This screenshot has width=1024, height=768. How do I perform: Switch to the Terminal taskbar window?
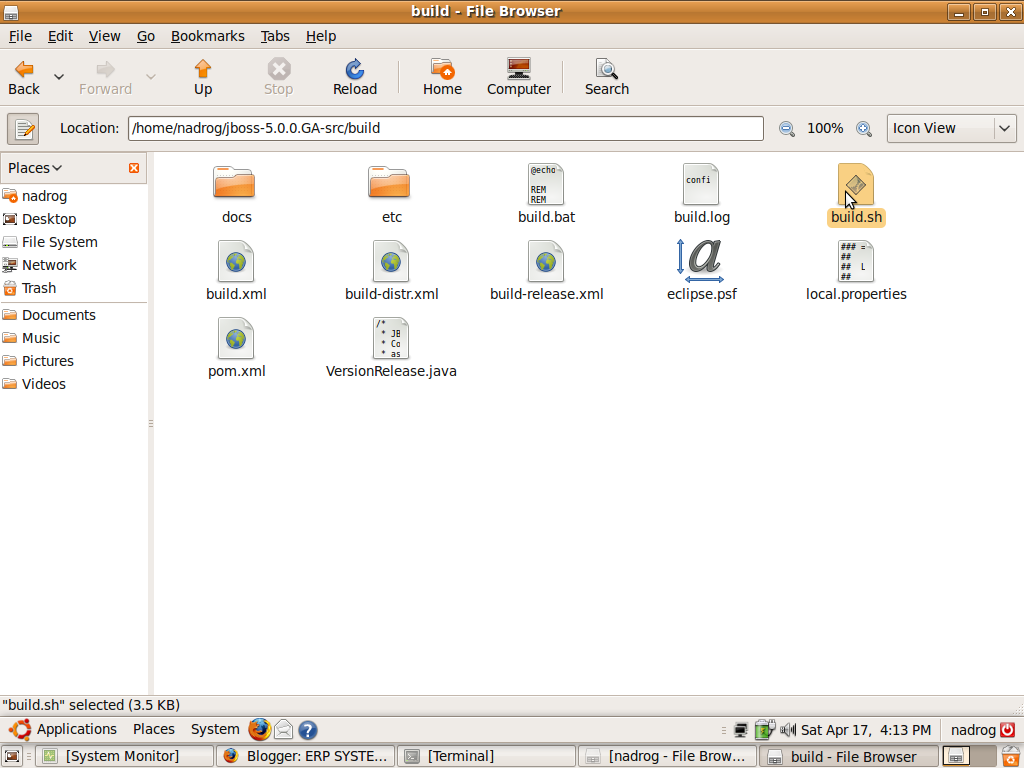pyautogui.click(x=487, y=755)
